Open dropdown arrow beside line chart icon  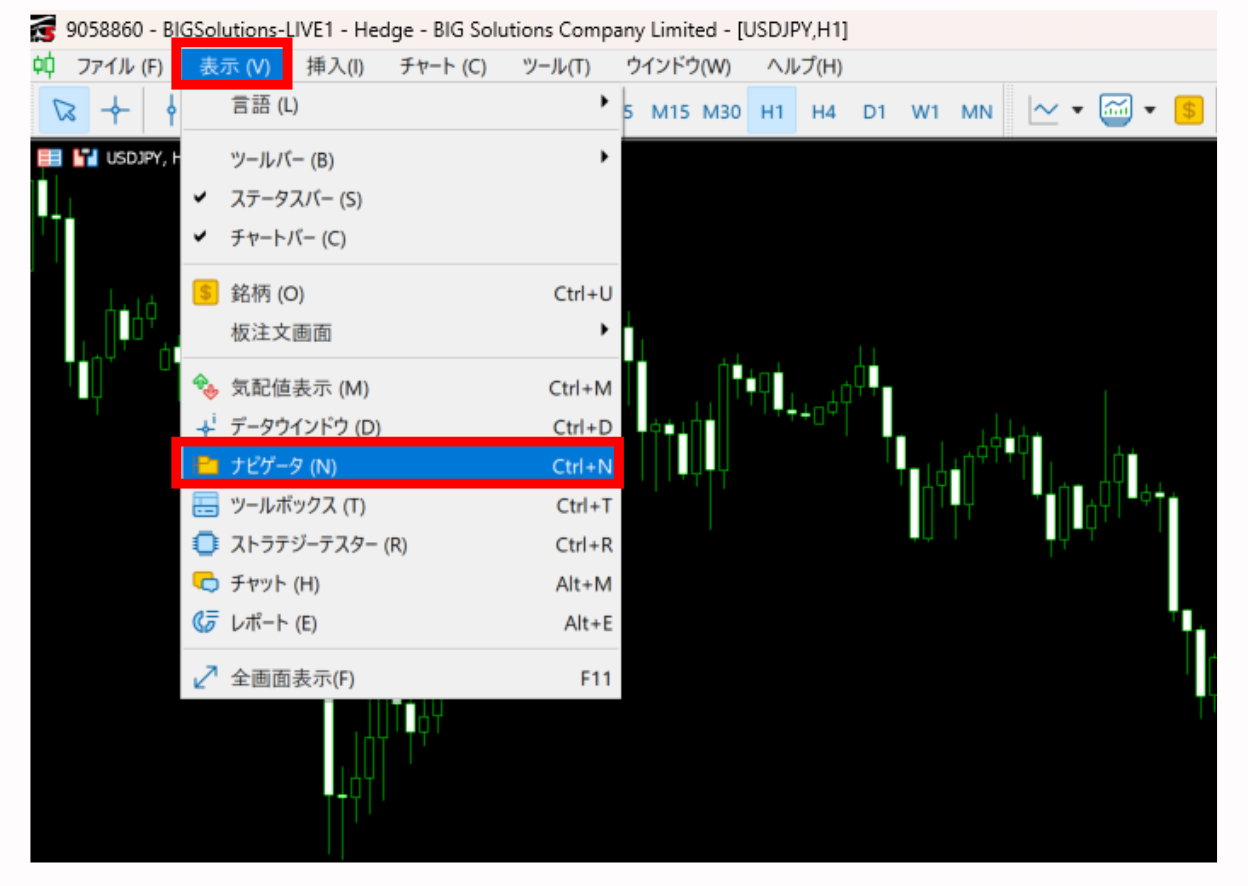pos(1077,111)
